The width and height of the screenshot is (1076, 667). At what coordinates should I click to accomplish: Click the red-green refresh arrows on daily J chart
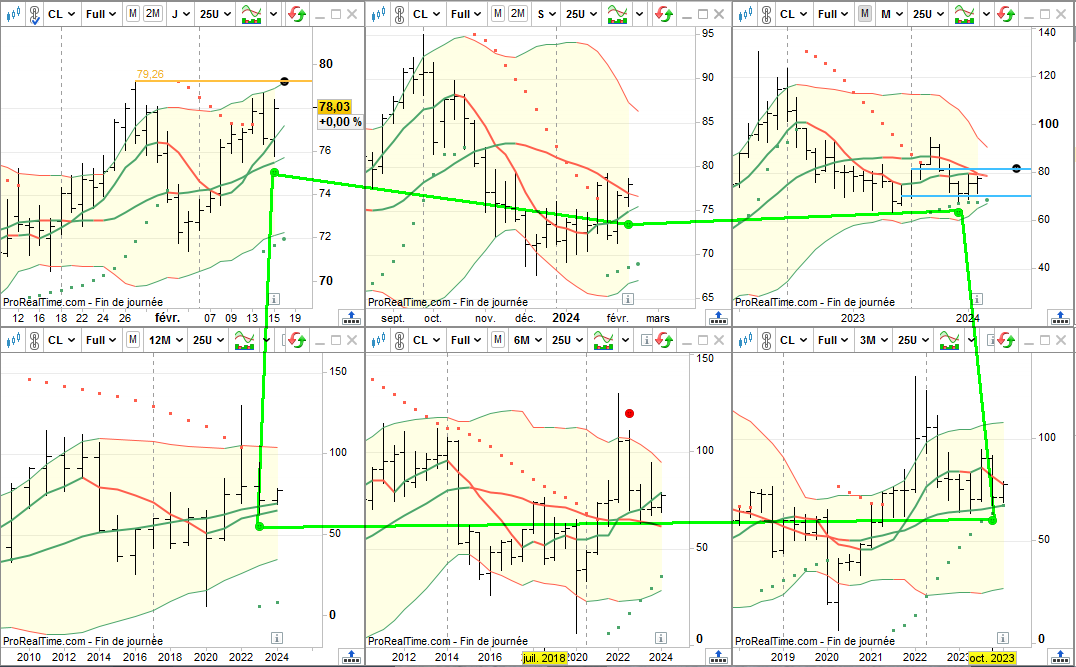[297, 14]
